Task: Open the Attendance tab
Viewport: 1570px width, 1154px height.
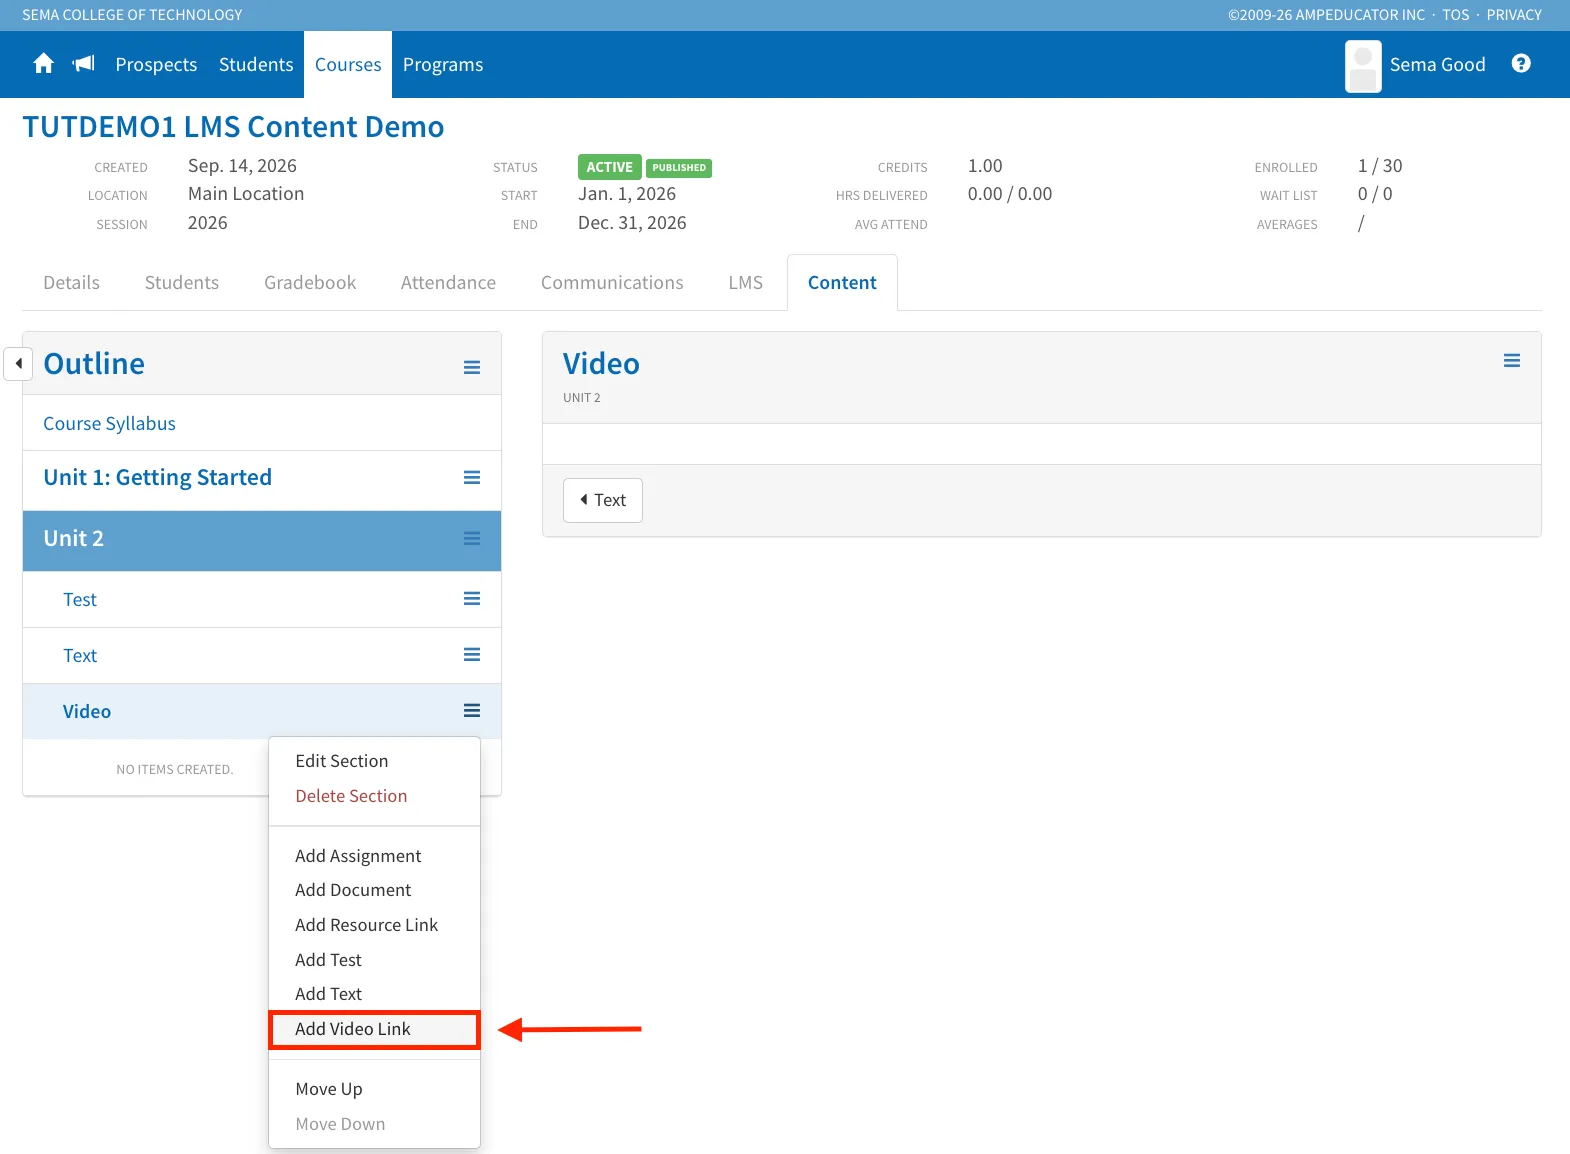Action: tap(448, 283)
